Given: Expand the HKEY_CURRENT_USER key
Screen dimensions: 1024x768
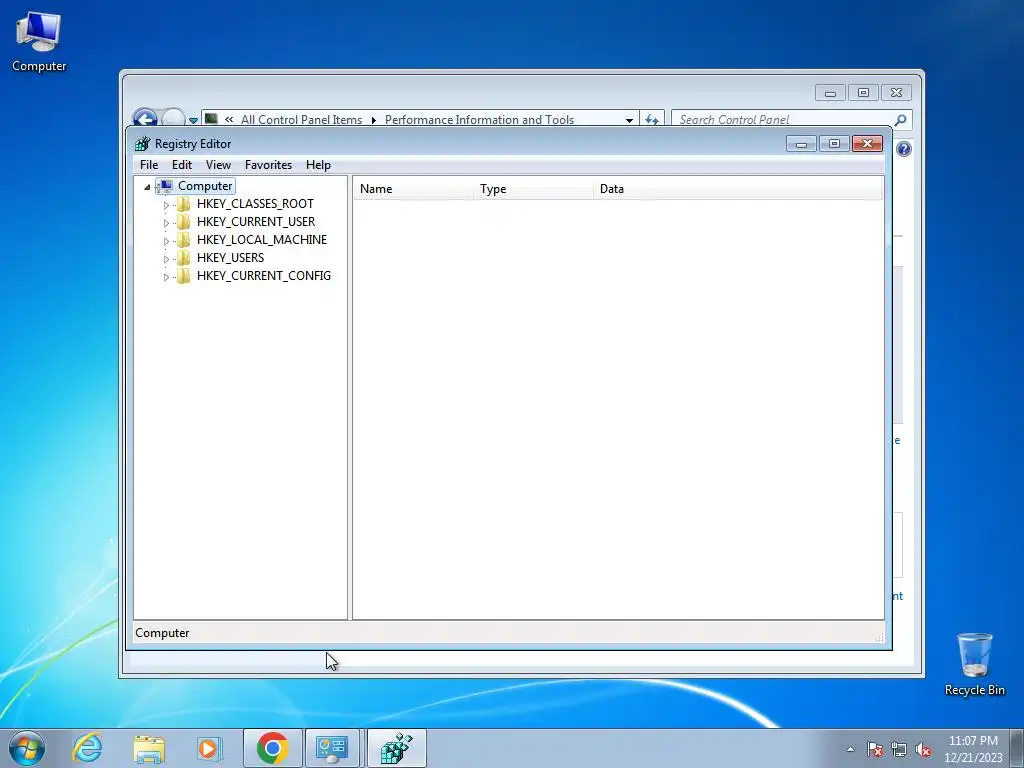Looking at the screenshot, I should click(x=166, y=223).
